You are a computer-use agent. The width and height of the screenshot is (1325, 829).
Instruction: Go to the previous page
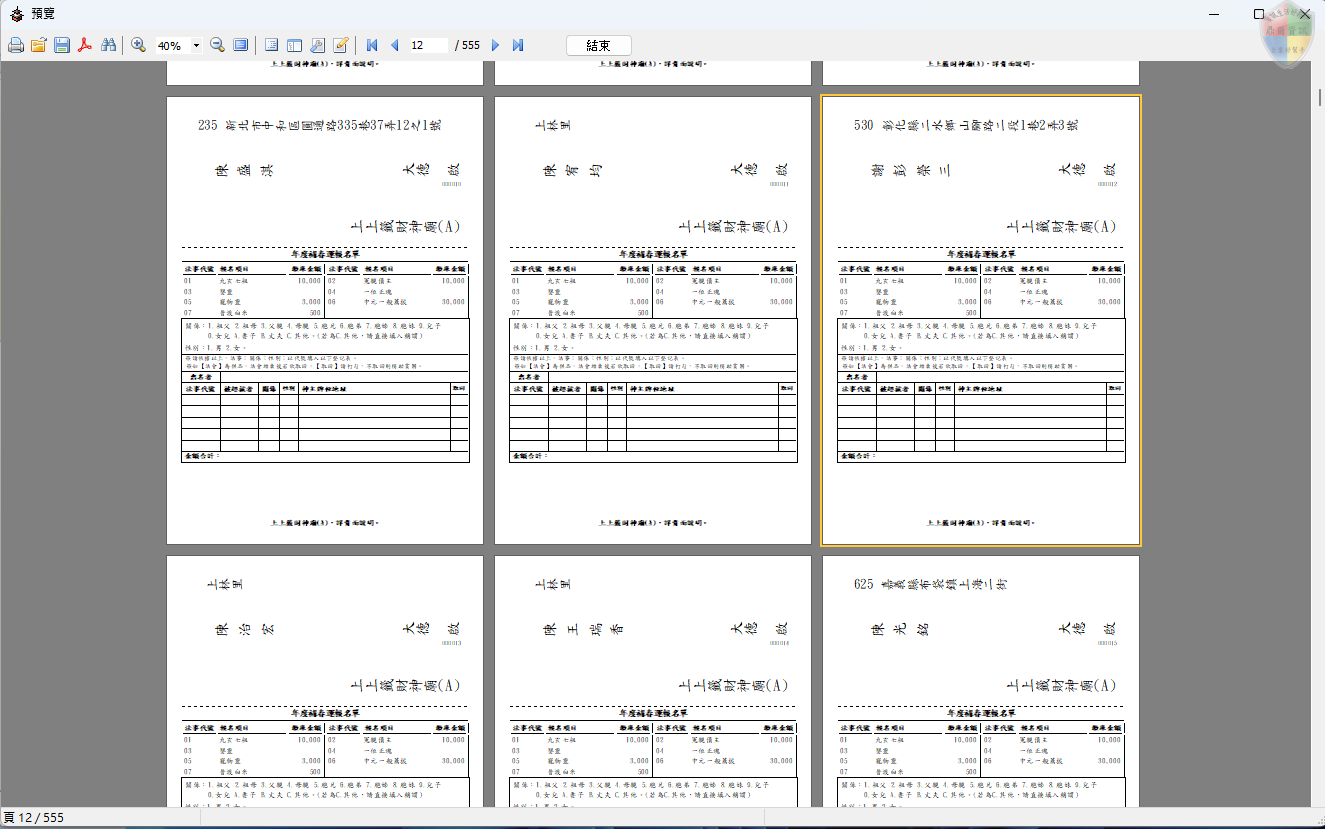[x=394, y=46]
